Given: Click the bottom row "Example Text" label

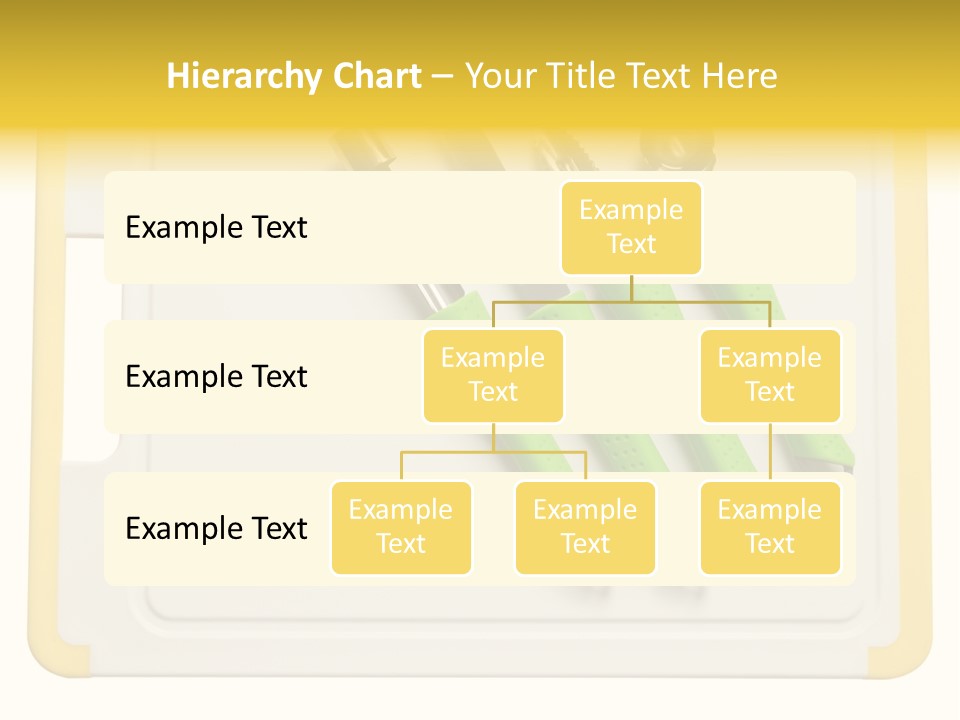Looking at the screenshot, I should pyautogui.click(x=216, y=528).
